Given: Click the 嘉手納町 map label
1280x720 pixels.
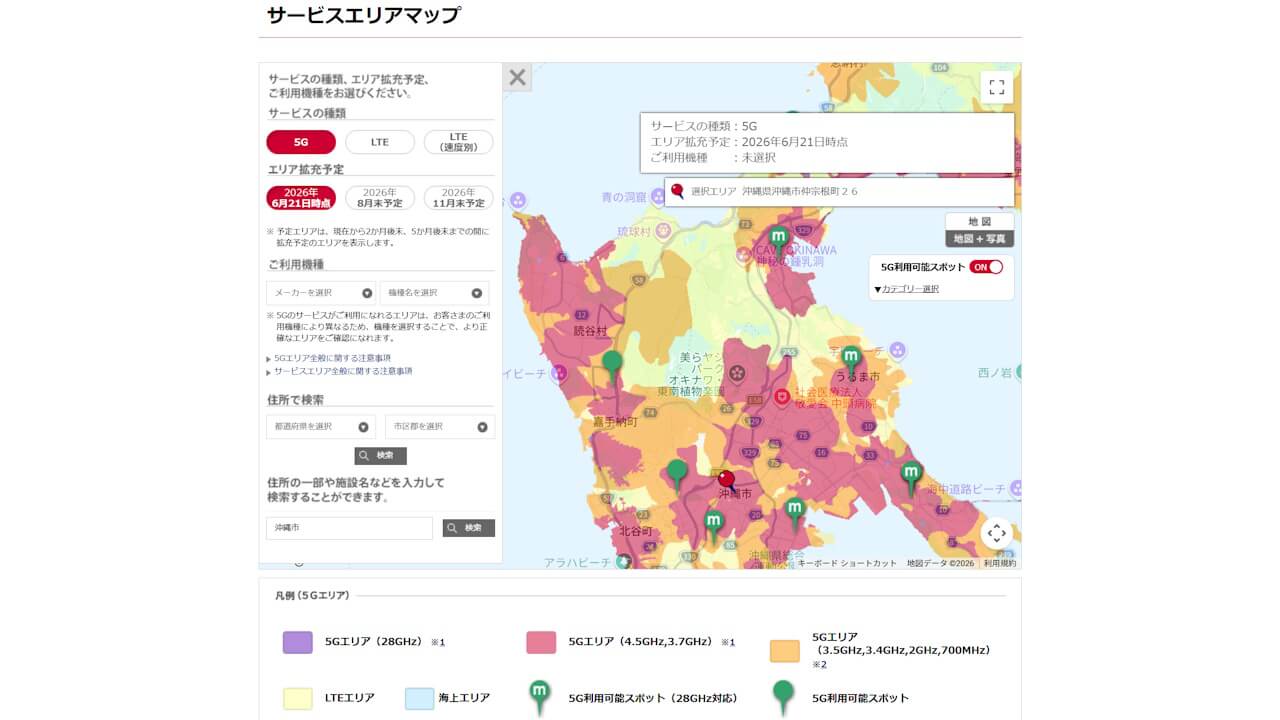Looking at the screenshot, I should click(x=615, y=423).
